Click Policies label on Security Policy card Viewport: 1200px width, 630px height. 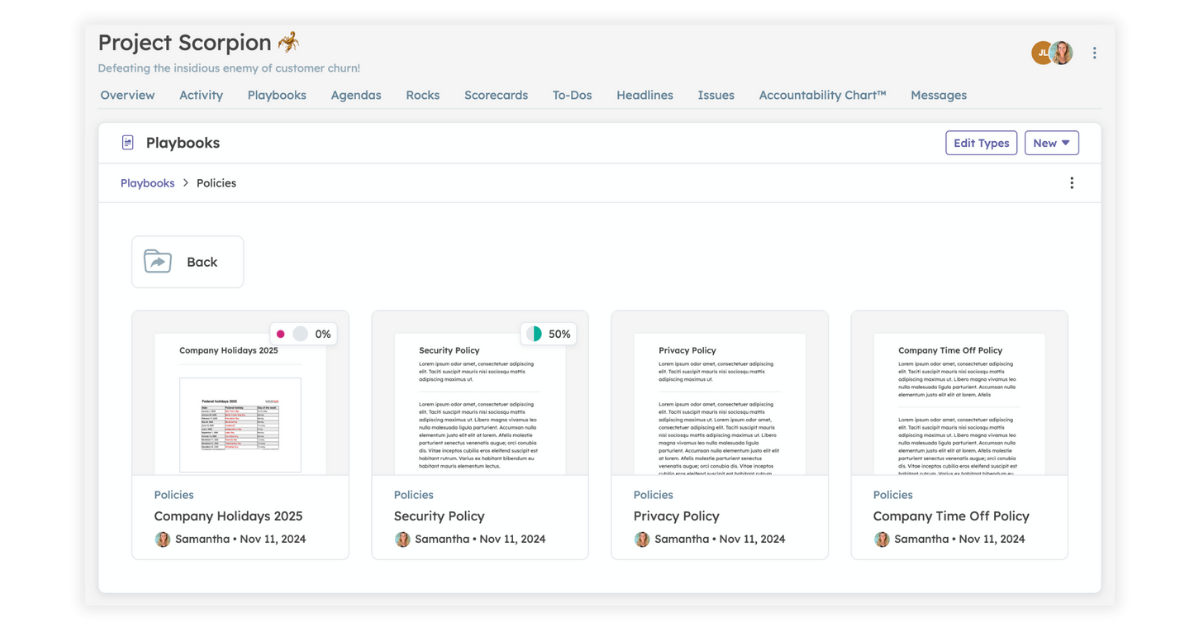tap(414, 495)
